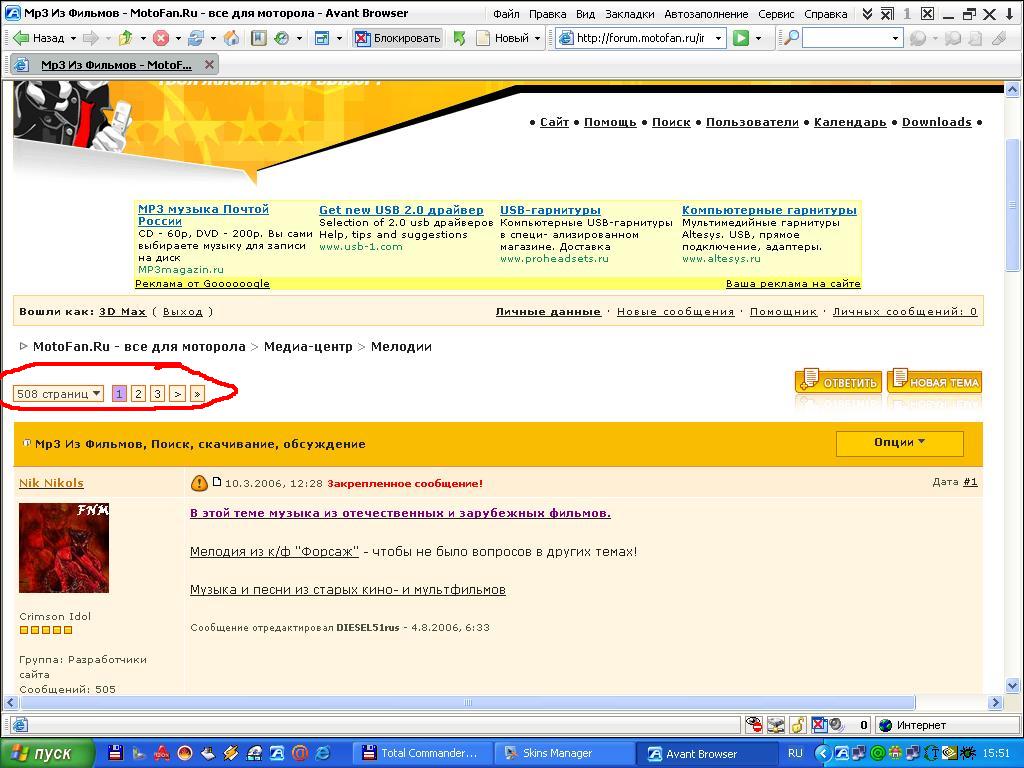
Task: Go to the Home page icon
Action: [231, 39]
